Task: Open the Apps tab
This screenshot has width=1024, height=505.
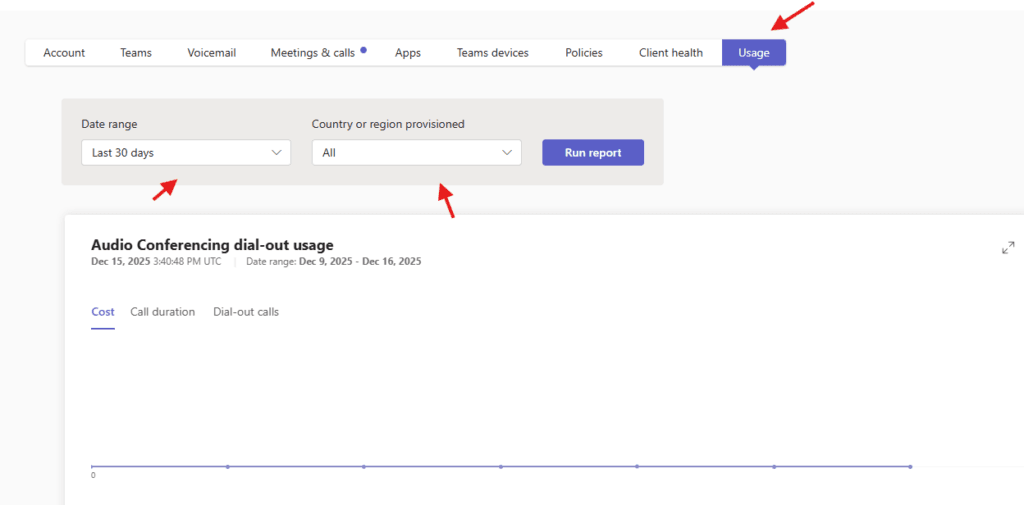Action: (408, 53)
